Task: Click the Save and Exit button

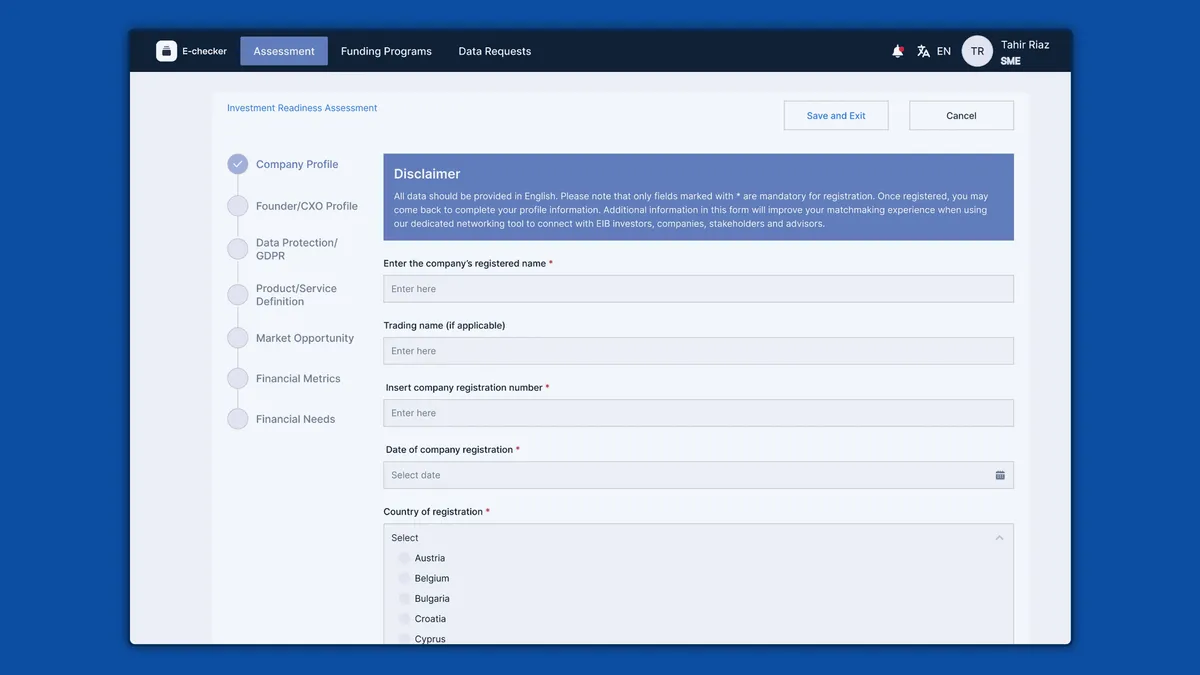Action: 836,116
